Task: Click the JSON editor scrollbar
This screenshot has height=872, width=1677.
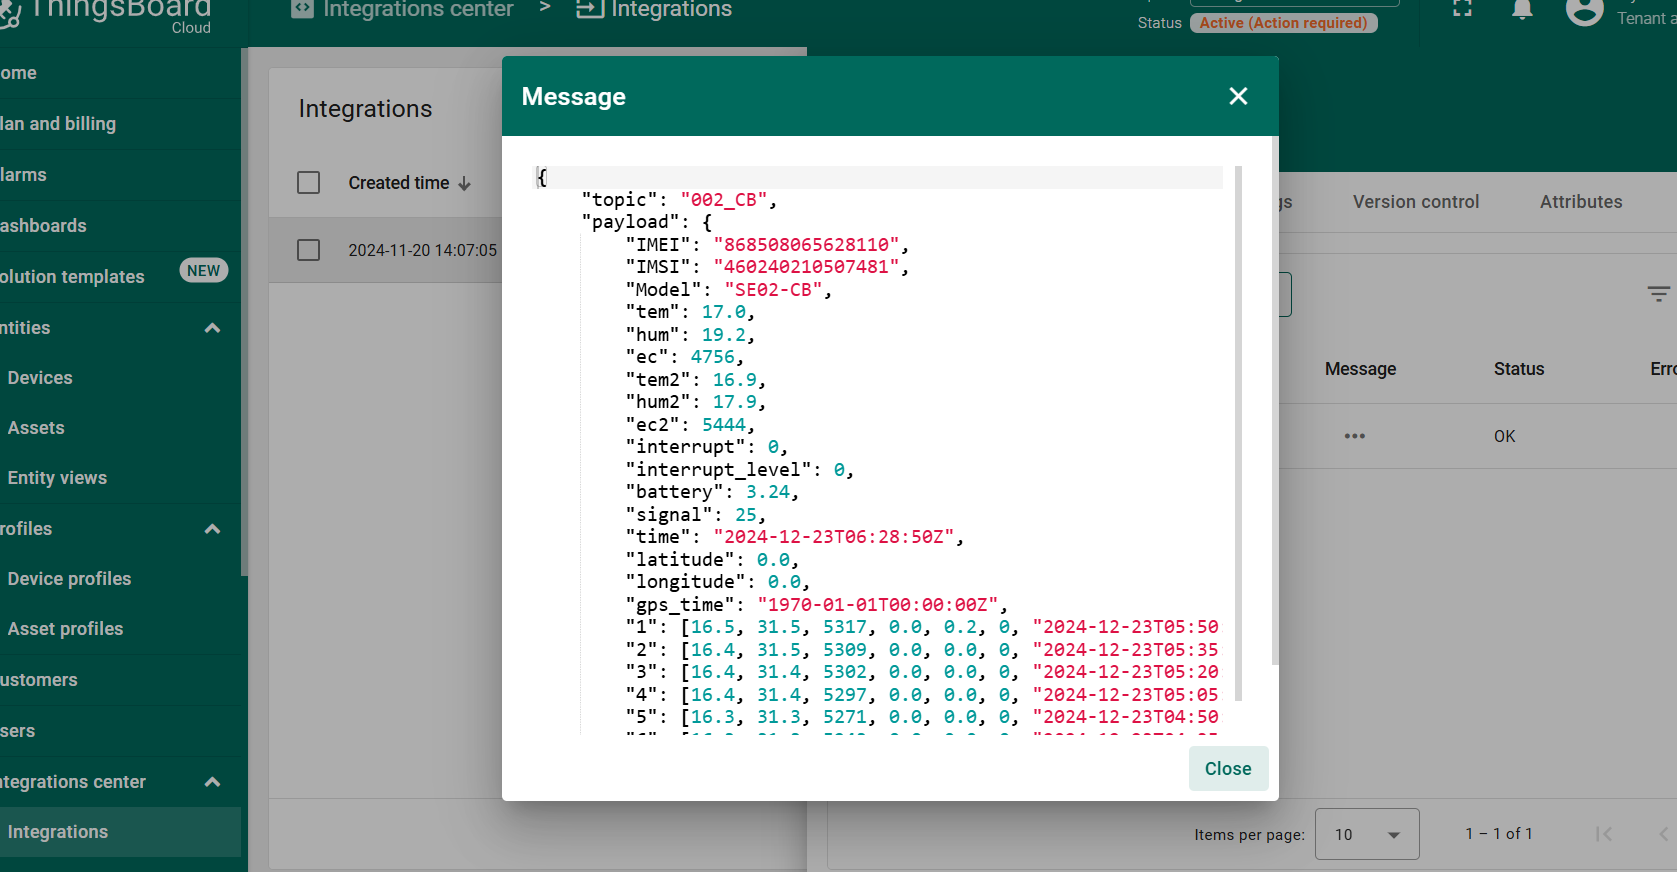Action: click(1239, 433)
